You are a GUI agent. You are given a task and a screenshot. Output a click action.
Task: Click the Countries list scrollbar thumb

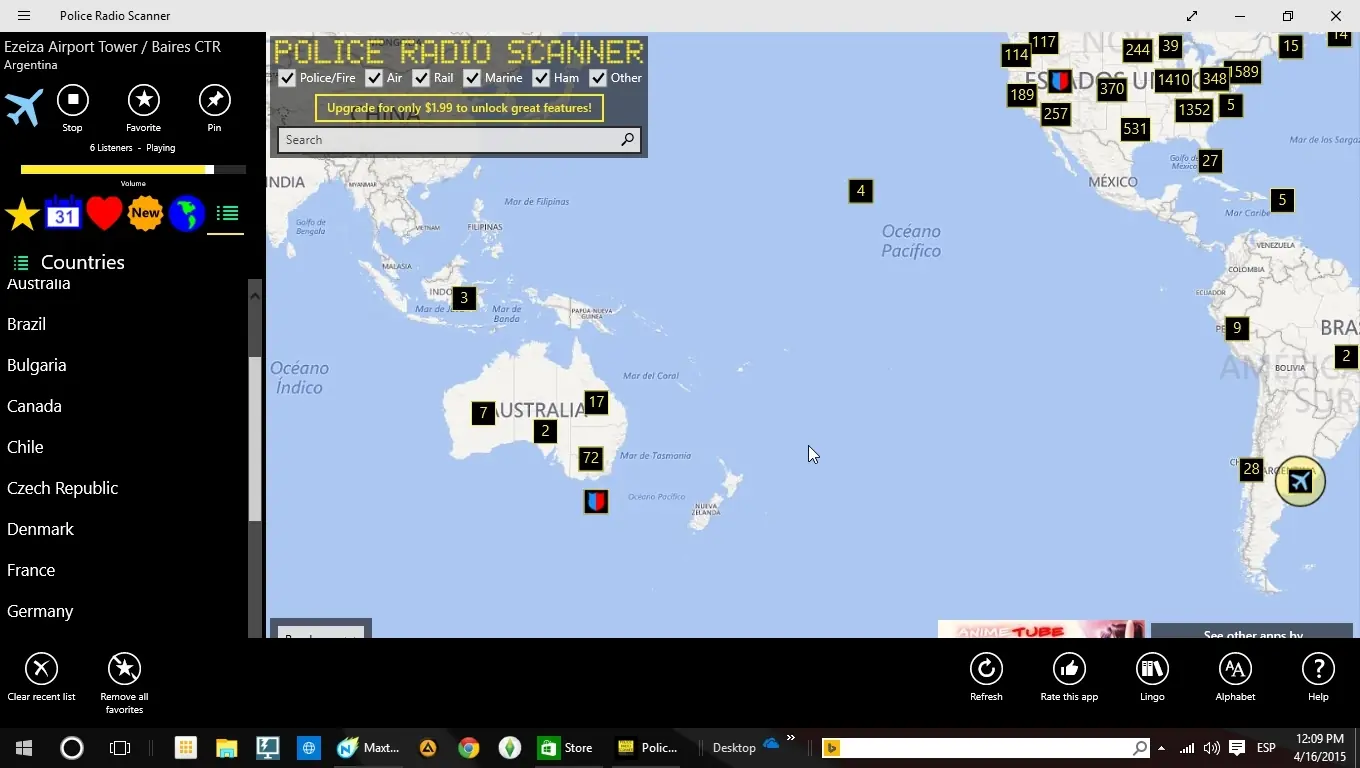pyautogui.click(x=255, y=438)
